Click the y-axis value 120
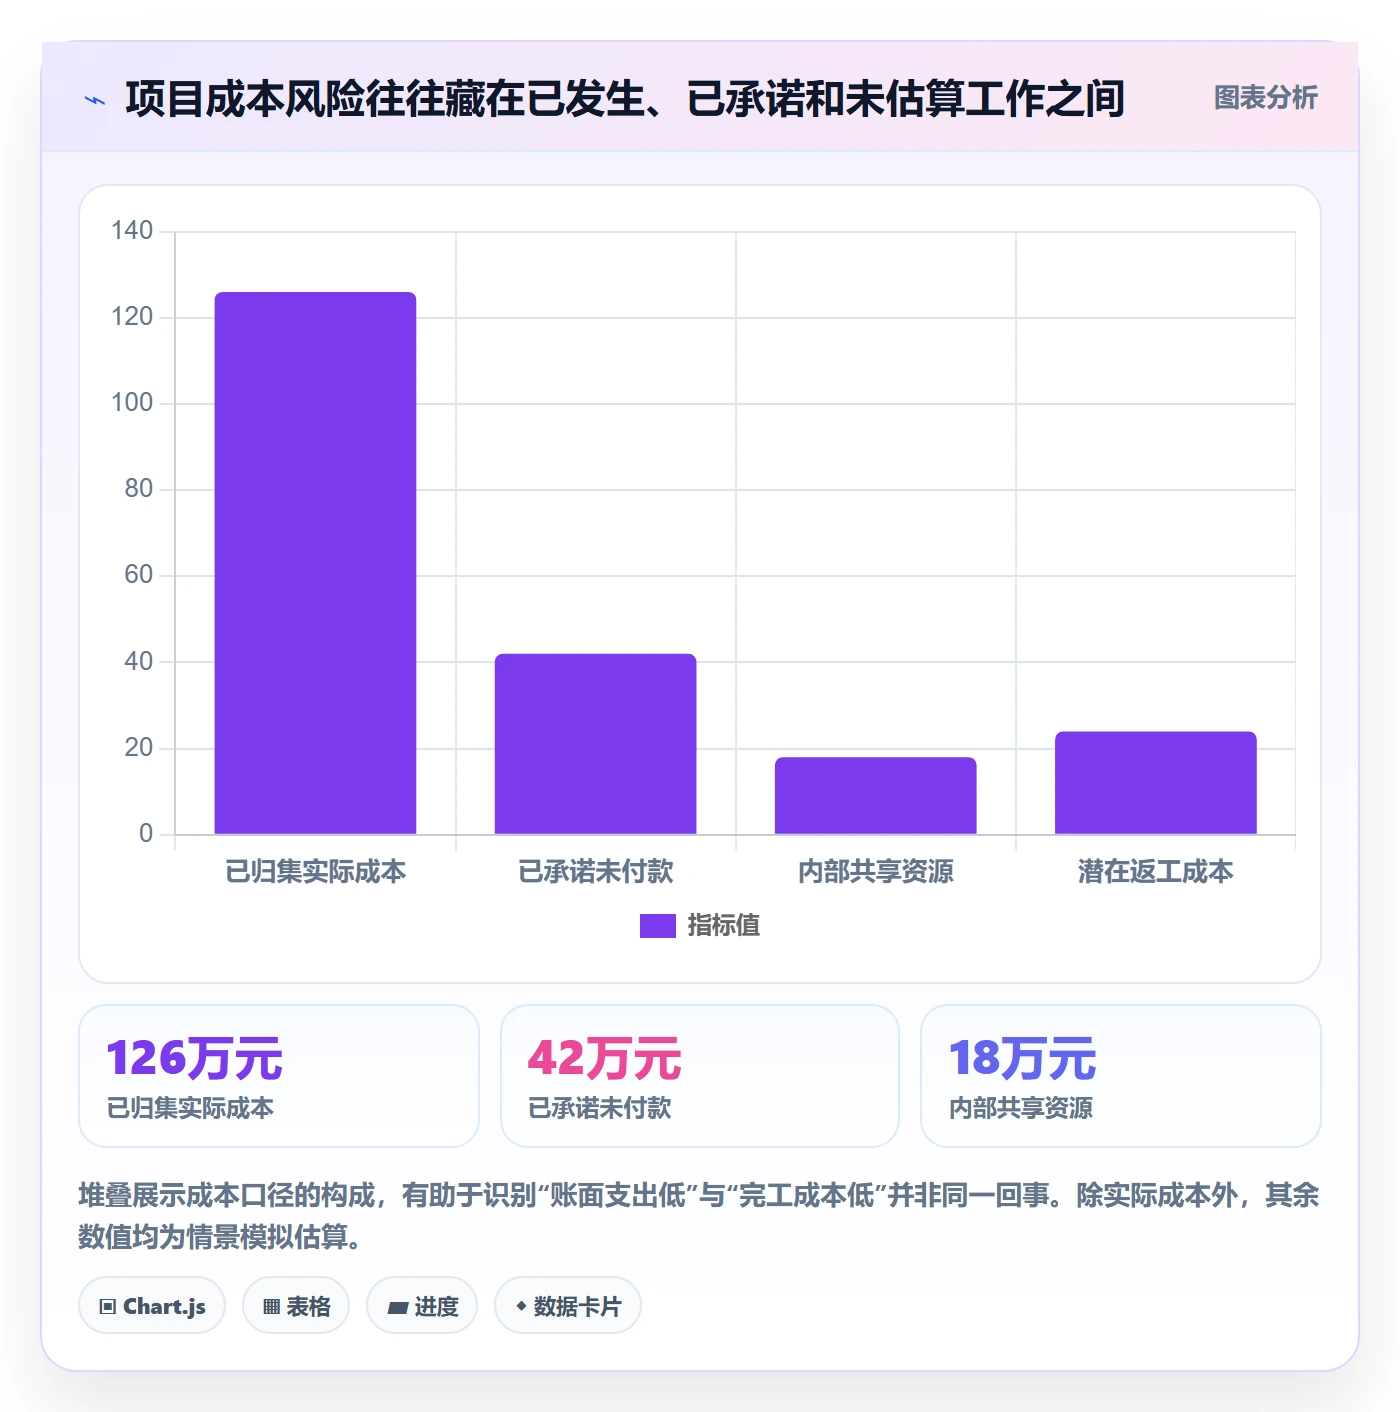This screenshot has height=1412, width=1400. pyautogui.click(x=132, y=317)
